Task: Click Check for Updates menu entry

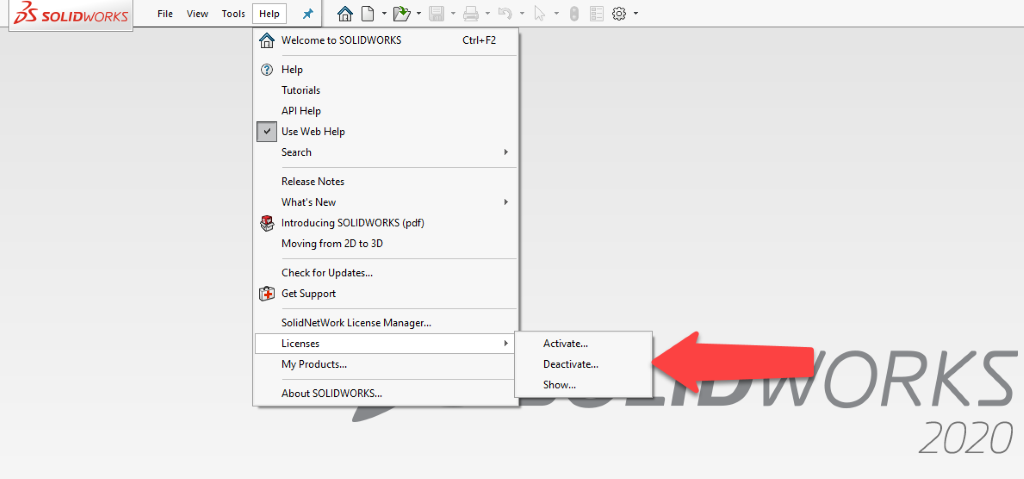Action: click(327, 273)
